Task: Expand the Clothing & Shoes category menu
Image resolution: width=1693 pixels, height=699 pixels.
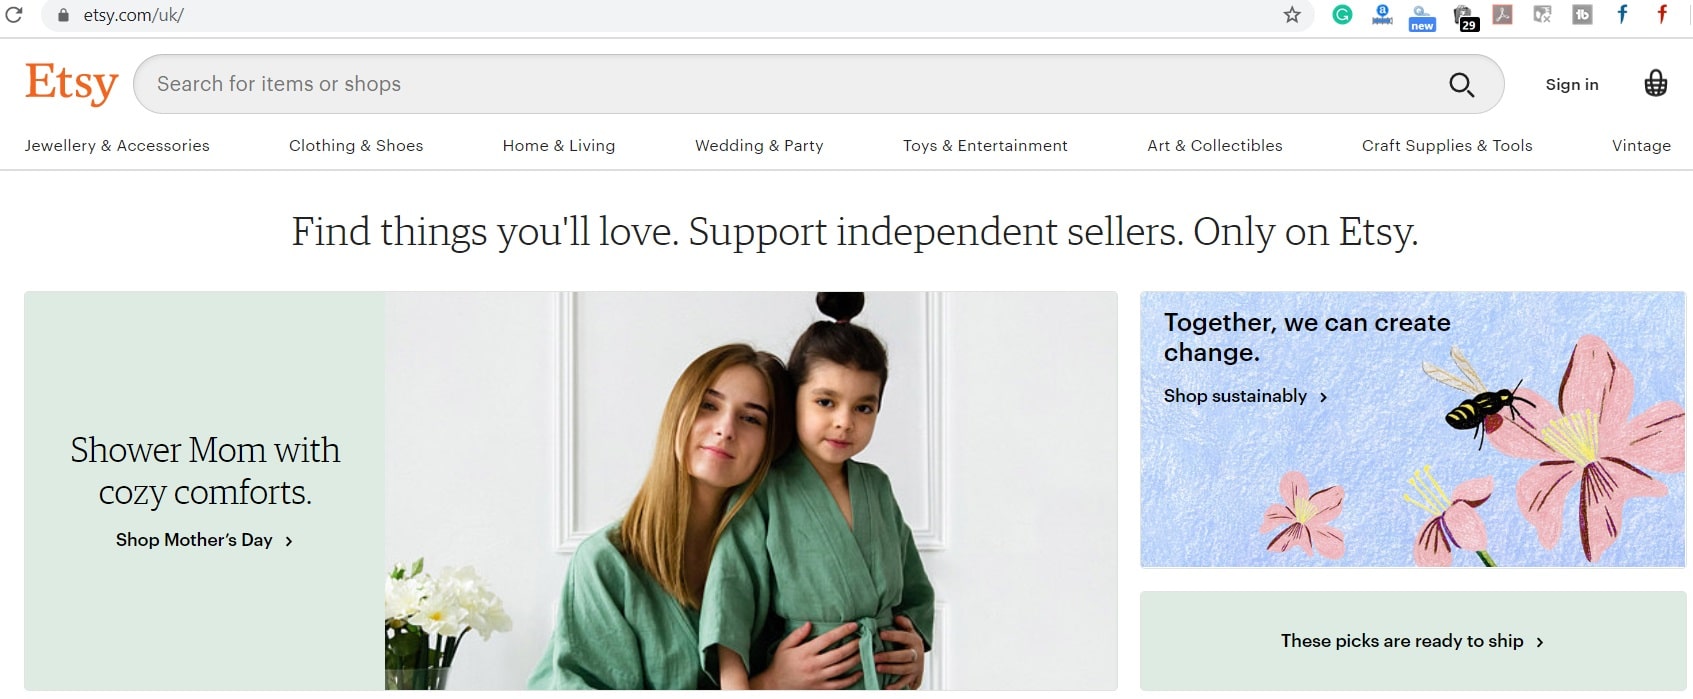Action: (x=356, y=146)
